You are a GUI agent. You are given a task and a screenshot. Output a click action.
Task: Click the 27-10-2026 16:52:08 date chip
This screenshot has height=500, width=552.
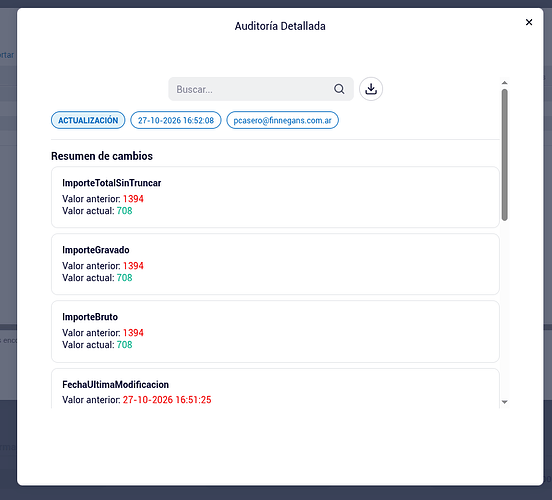(x=176, y=120)
